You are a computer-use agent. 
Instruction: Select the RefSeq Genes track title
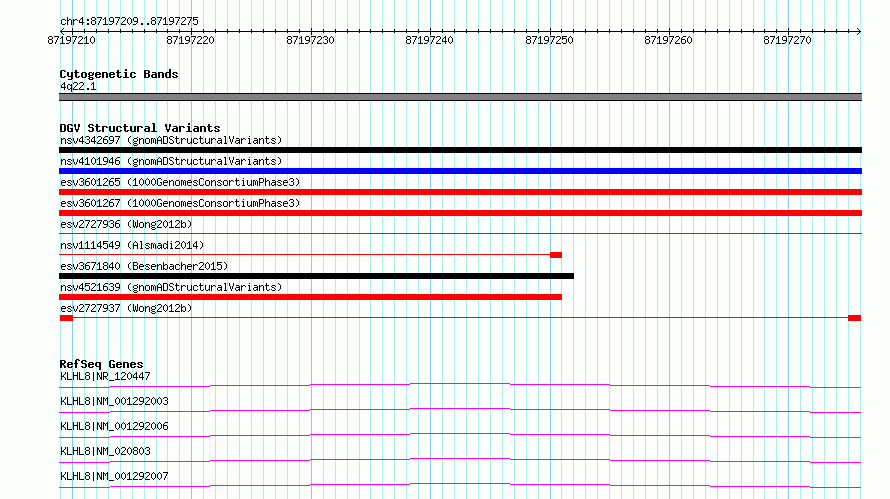coord(101,364)
